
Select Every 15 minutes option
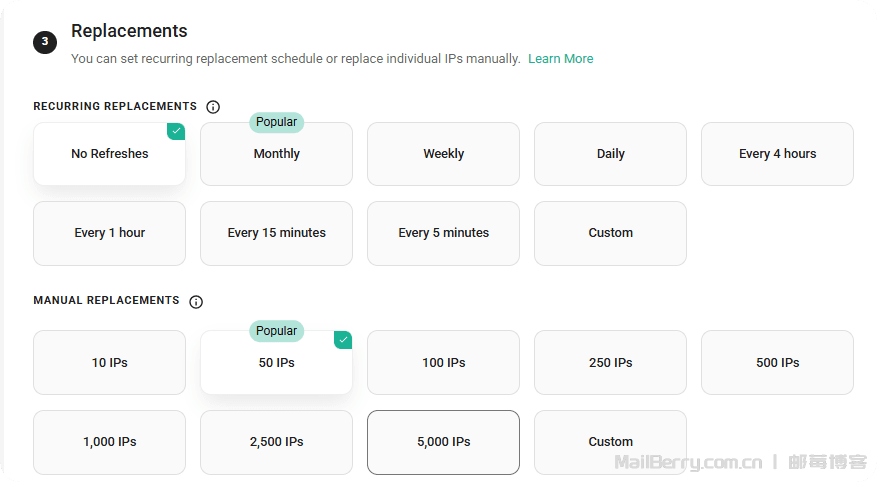pos(276,233)
